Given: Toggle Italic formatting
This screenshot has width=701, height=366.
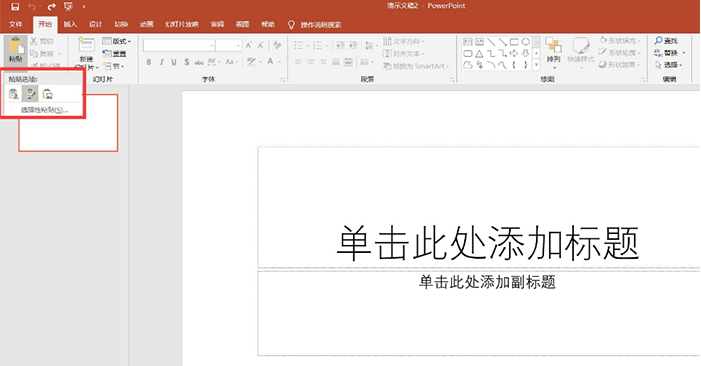Looking at the screenshot, I should (x=161, y=62).
